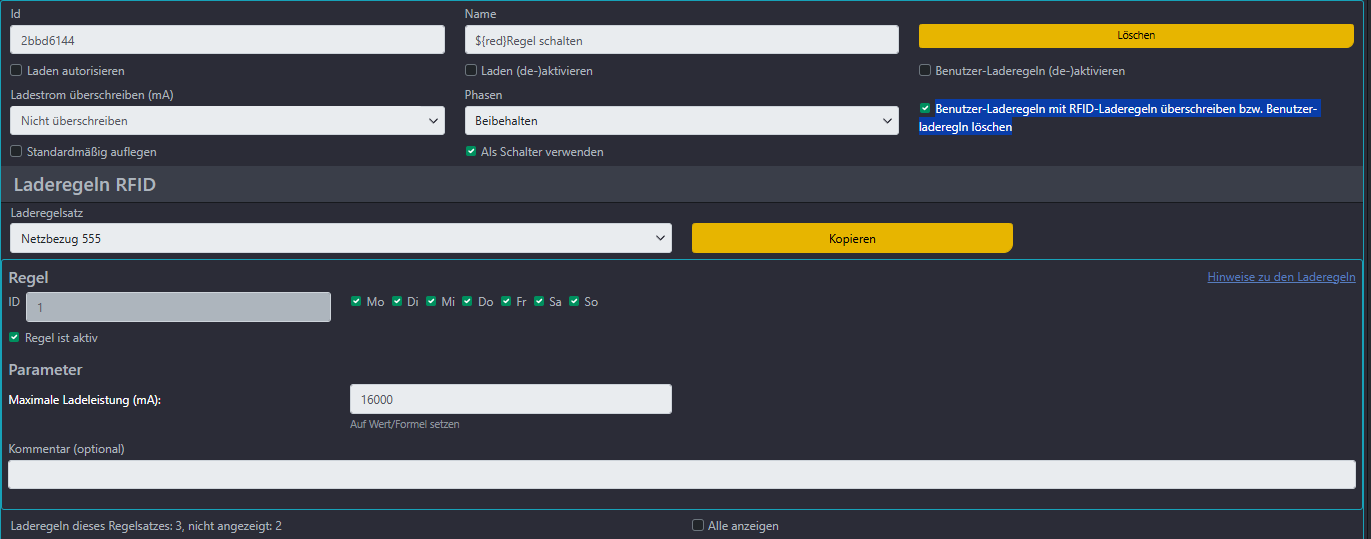Image resolution: width=1371 pixels, height=539 pixels.
Task: Click the yellow Löschen button
Action: 1135,36
